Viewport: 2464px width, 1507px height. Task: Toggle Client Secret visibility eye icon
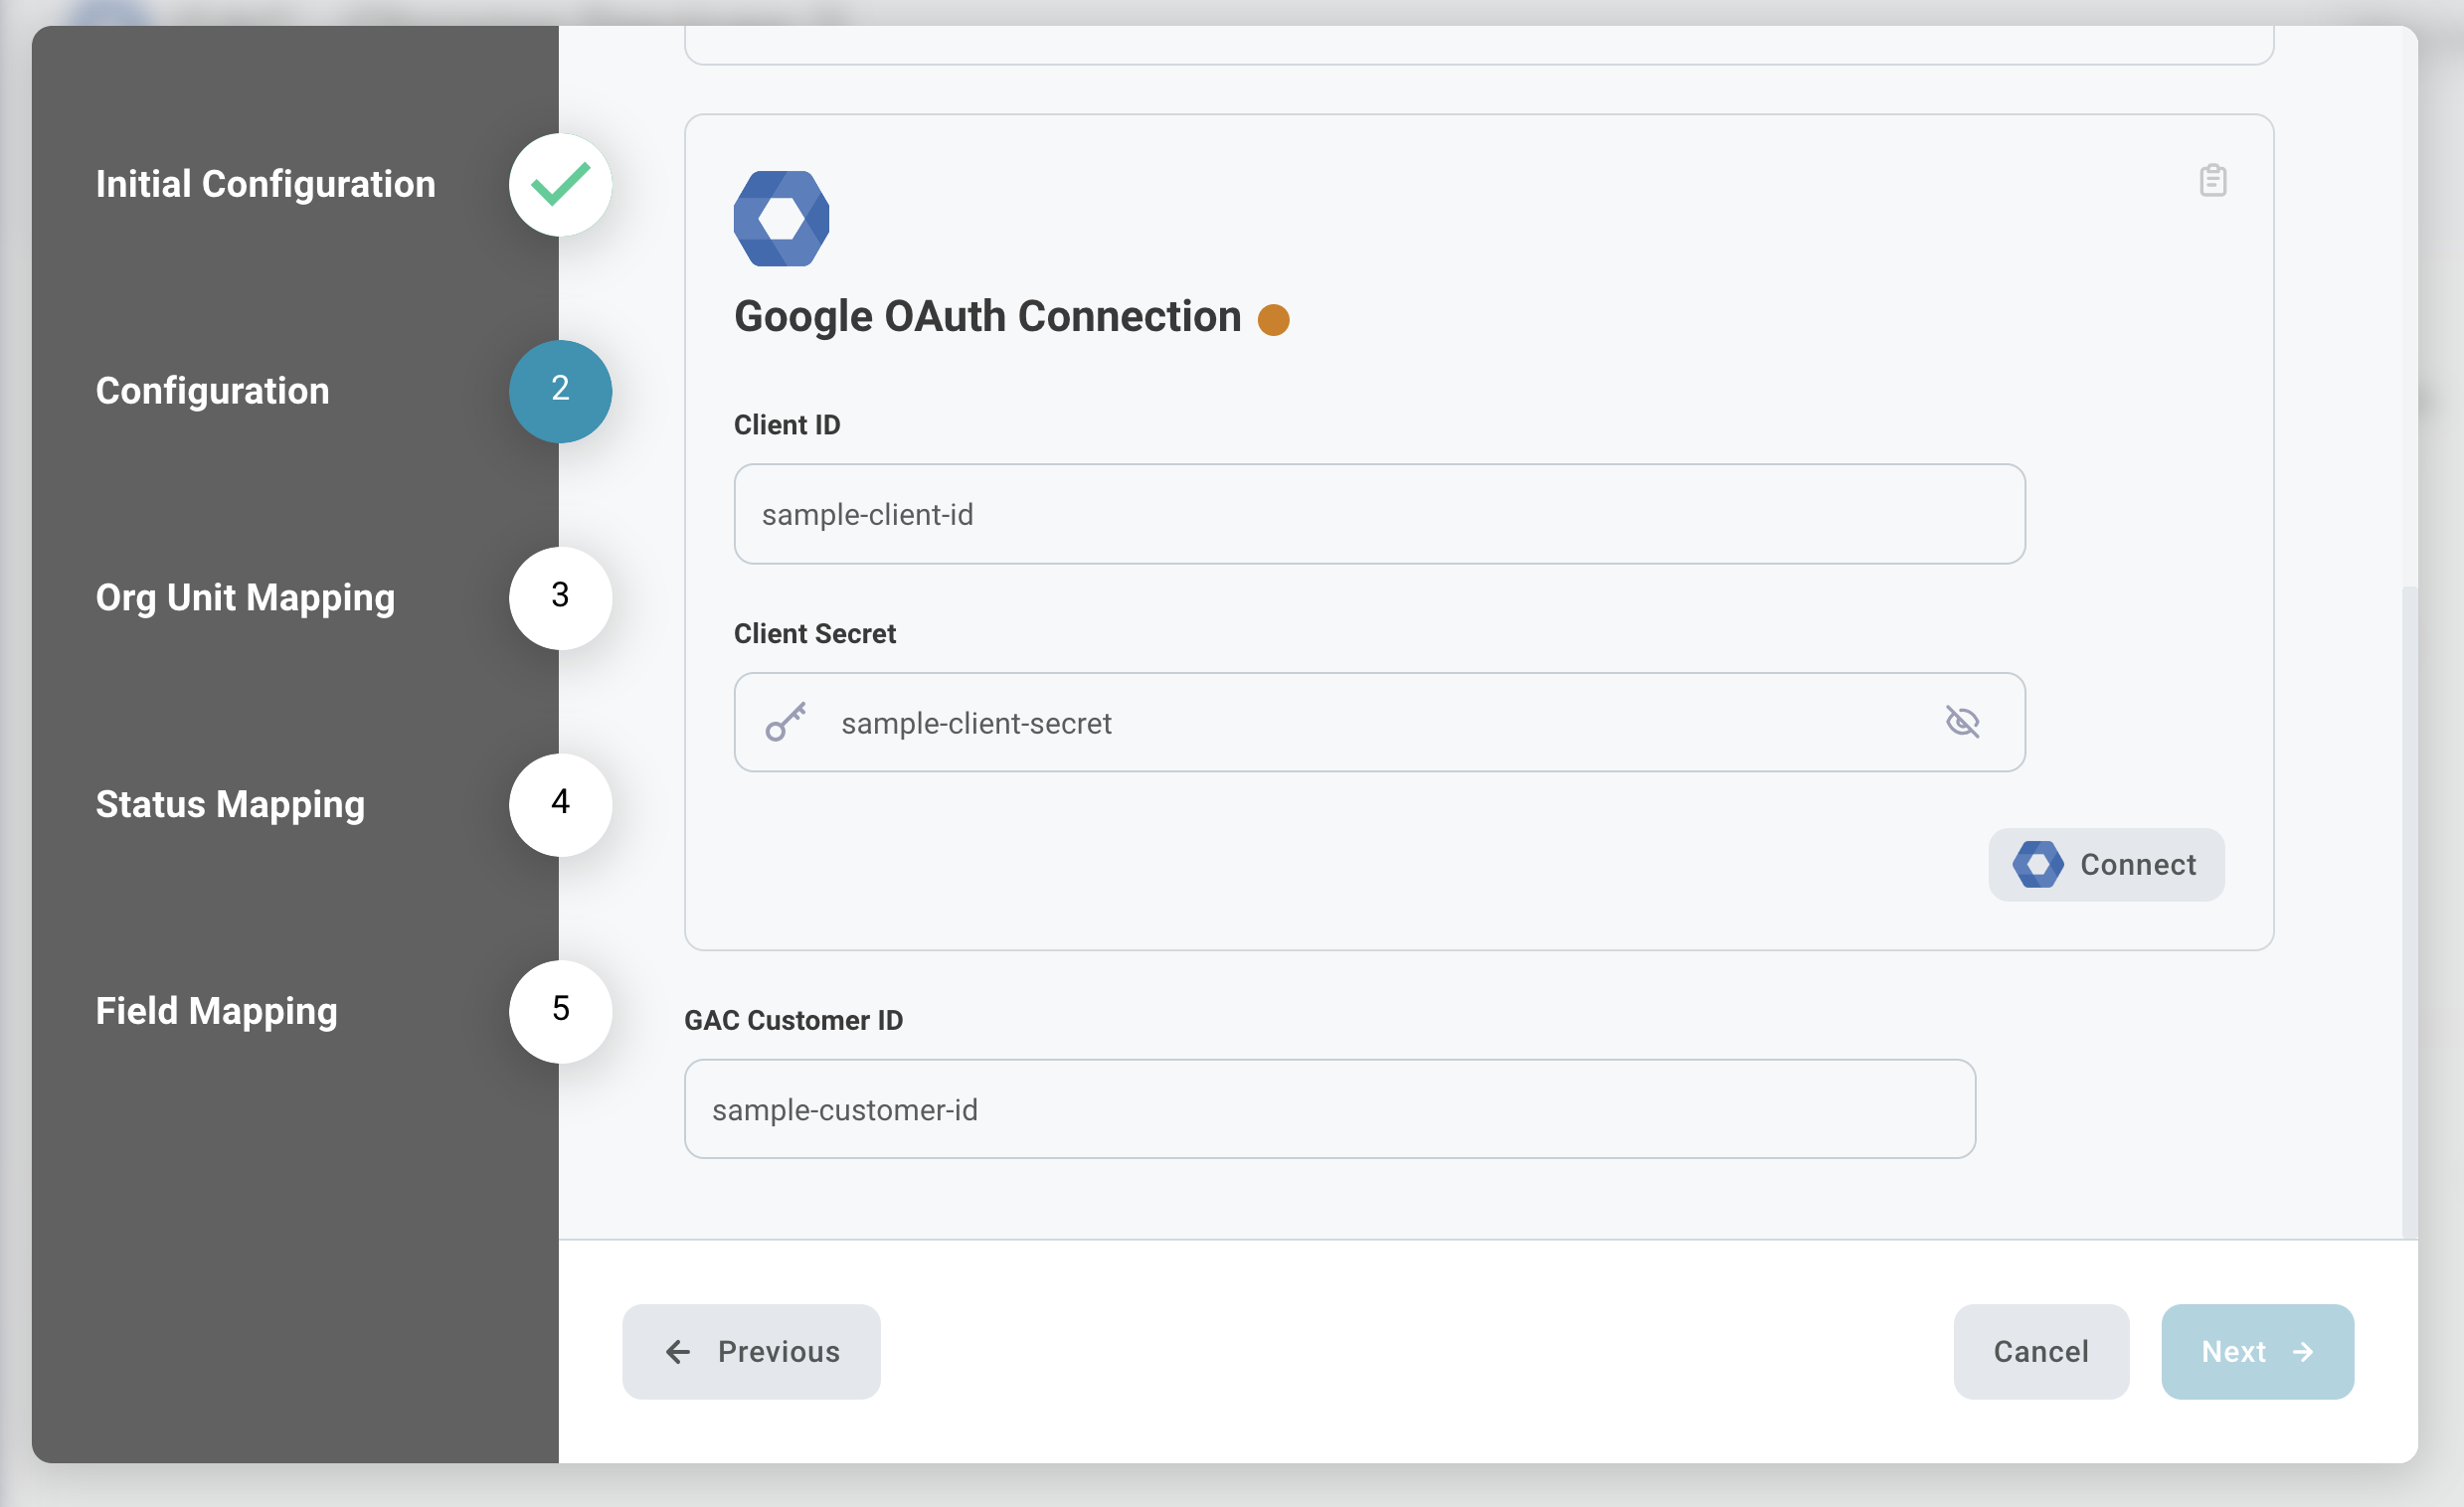(x=1962, y=722)
